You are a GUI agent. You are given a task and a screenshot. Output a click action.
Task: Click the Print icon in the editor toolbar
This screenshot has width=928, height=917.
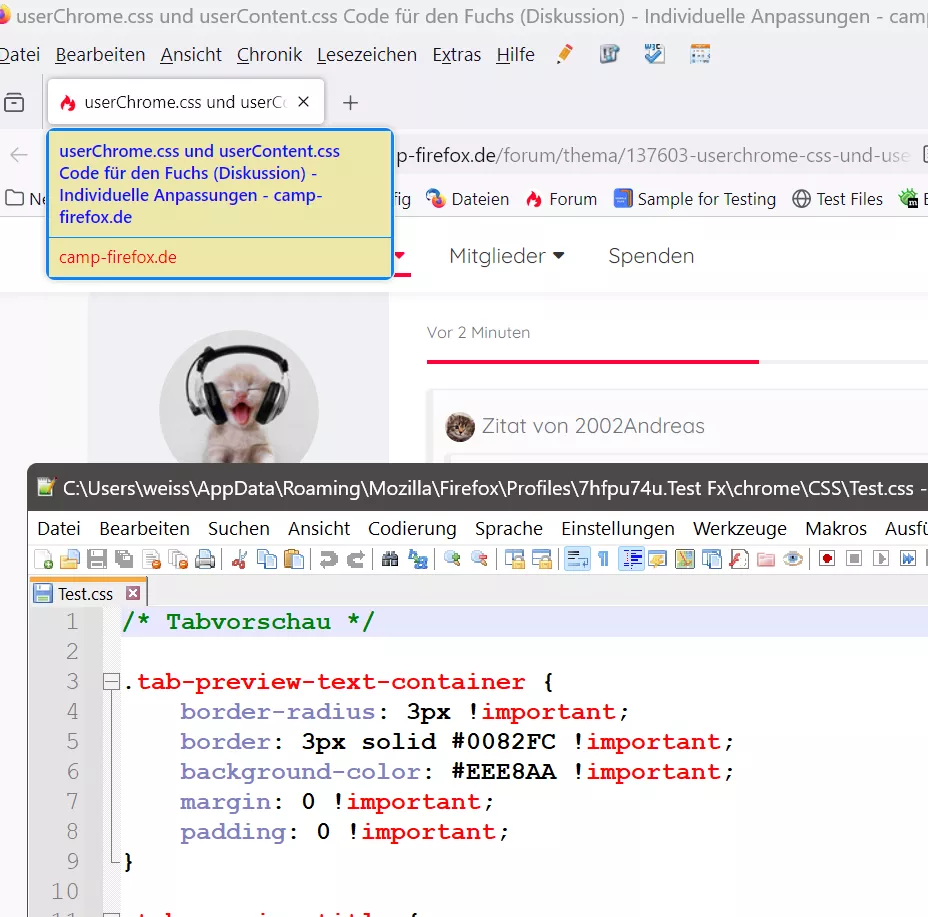(x=205, y=559)
